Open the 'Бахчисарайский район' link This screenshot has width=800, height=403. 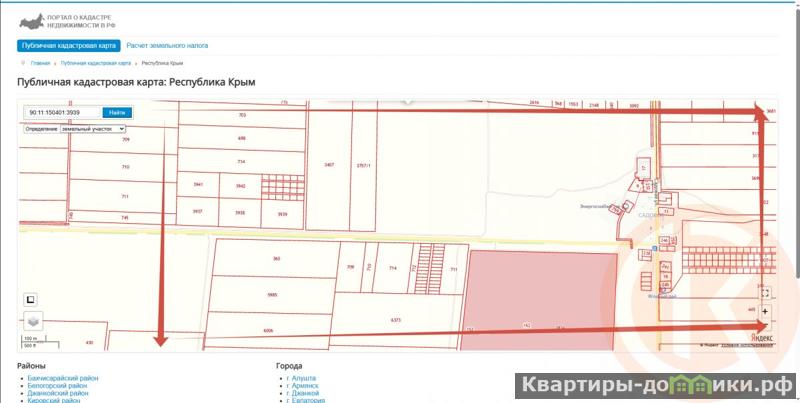pyautogui.click(x=62, y=378)
